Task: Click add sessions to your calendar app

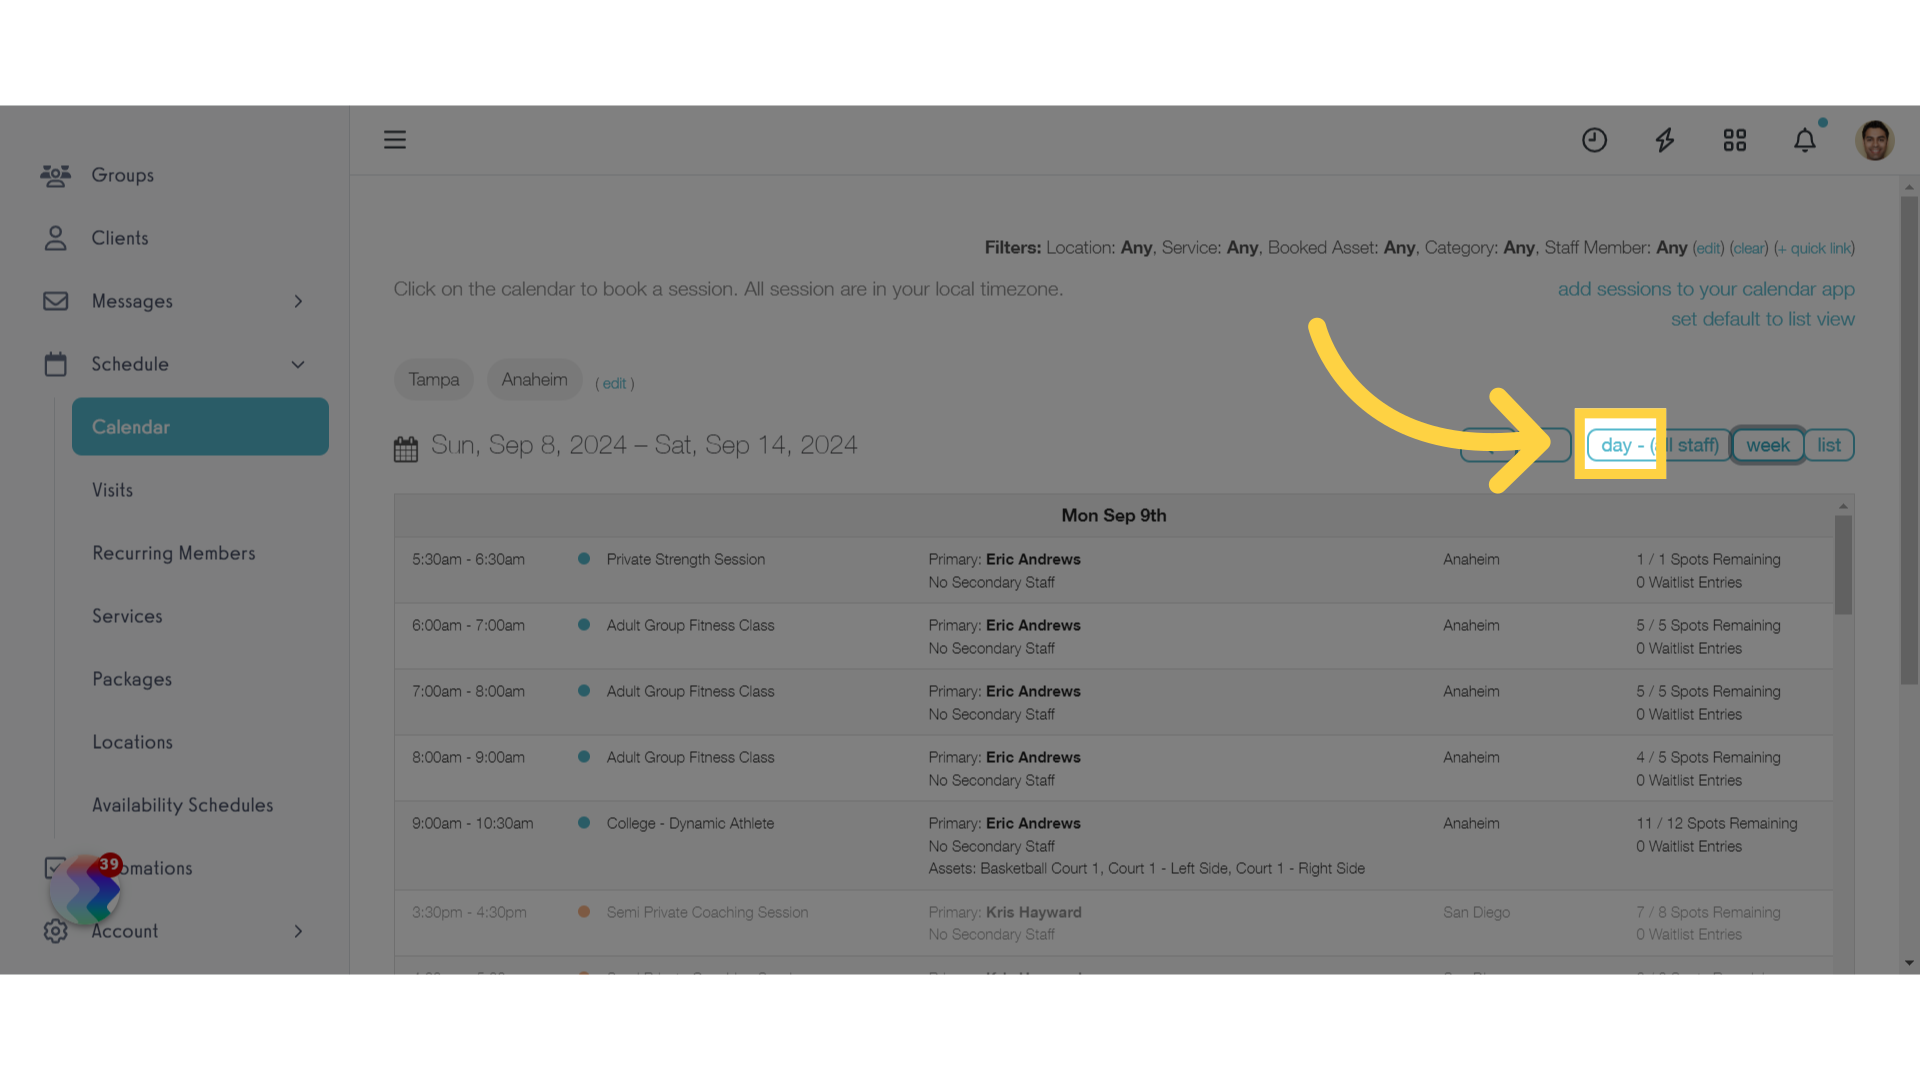Action: pos(1706,289)
